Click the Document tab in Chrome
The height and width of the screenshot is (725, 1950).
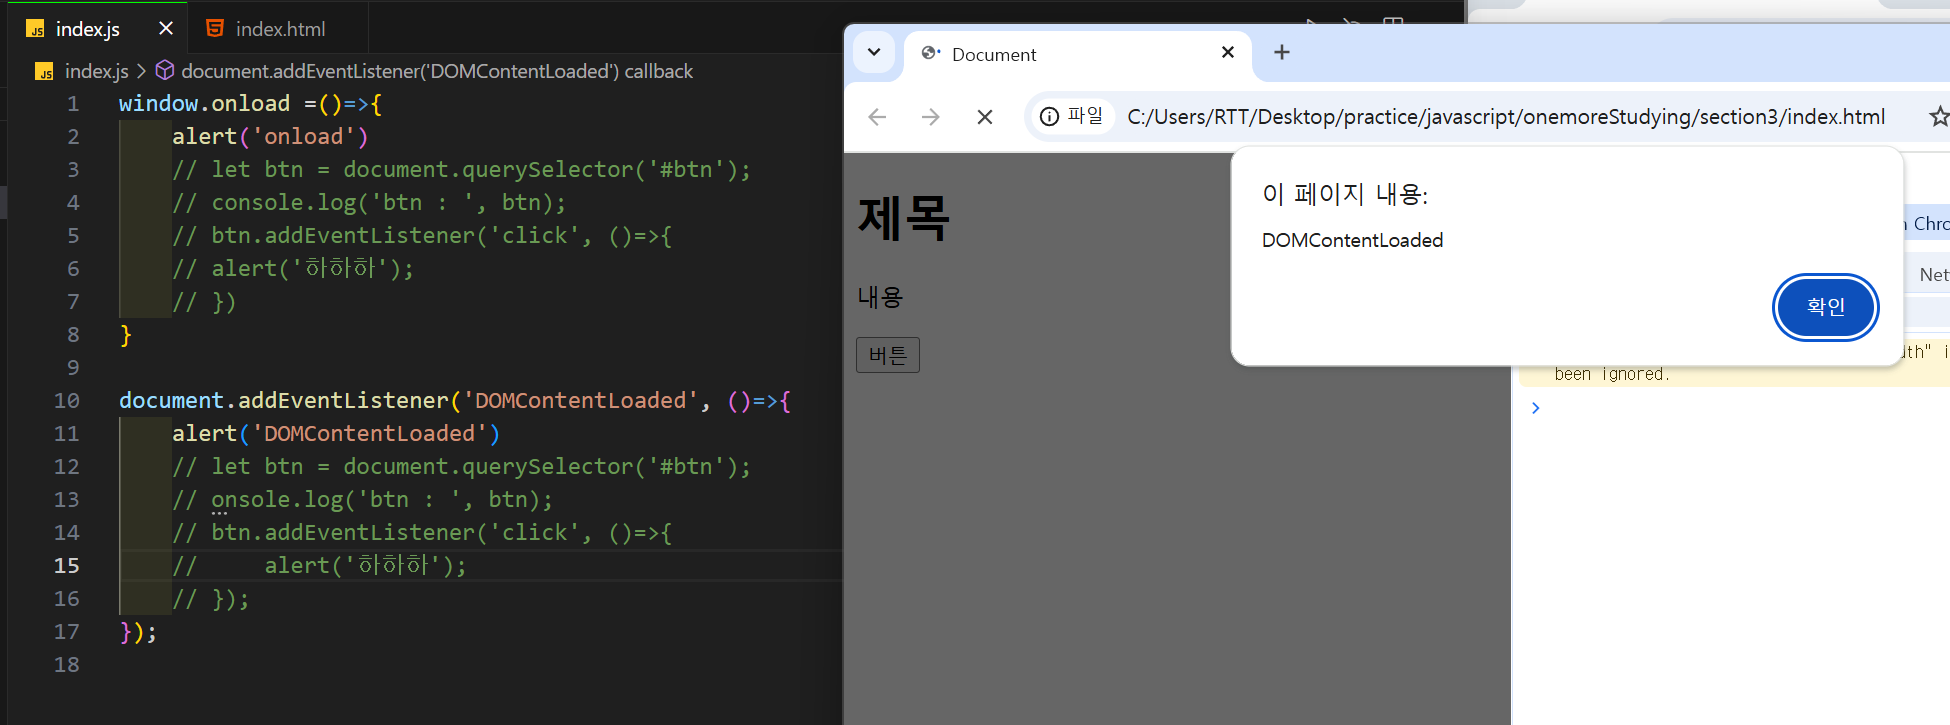1060,54
